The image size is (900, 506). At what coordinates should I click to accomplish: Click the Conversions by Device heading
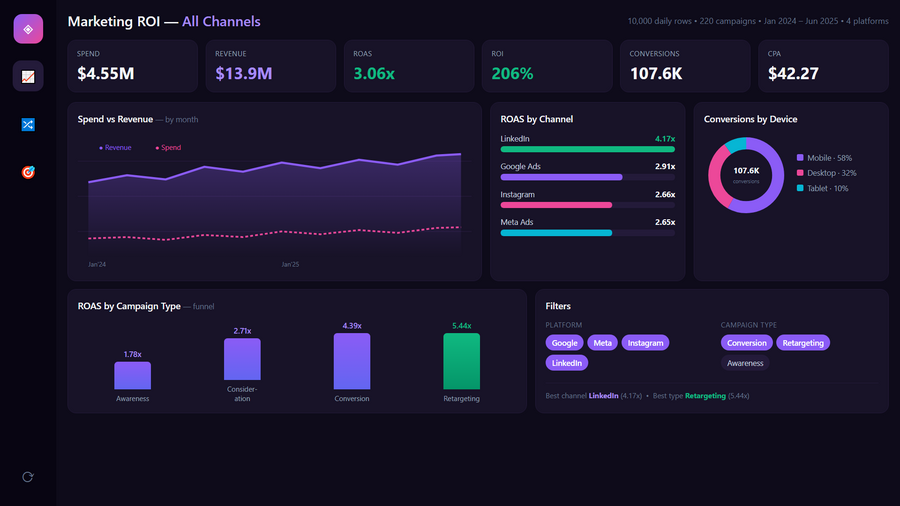750,119
